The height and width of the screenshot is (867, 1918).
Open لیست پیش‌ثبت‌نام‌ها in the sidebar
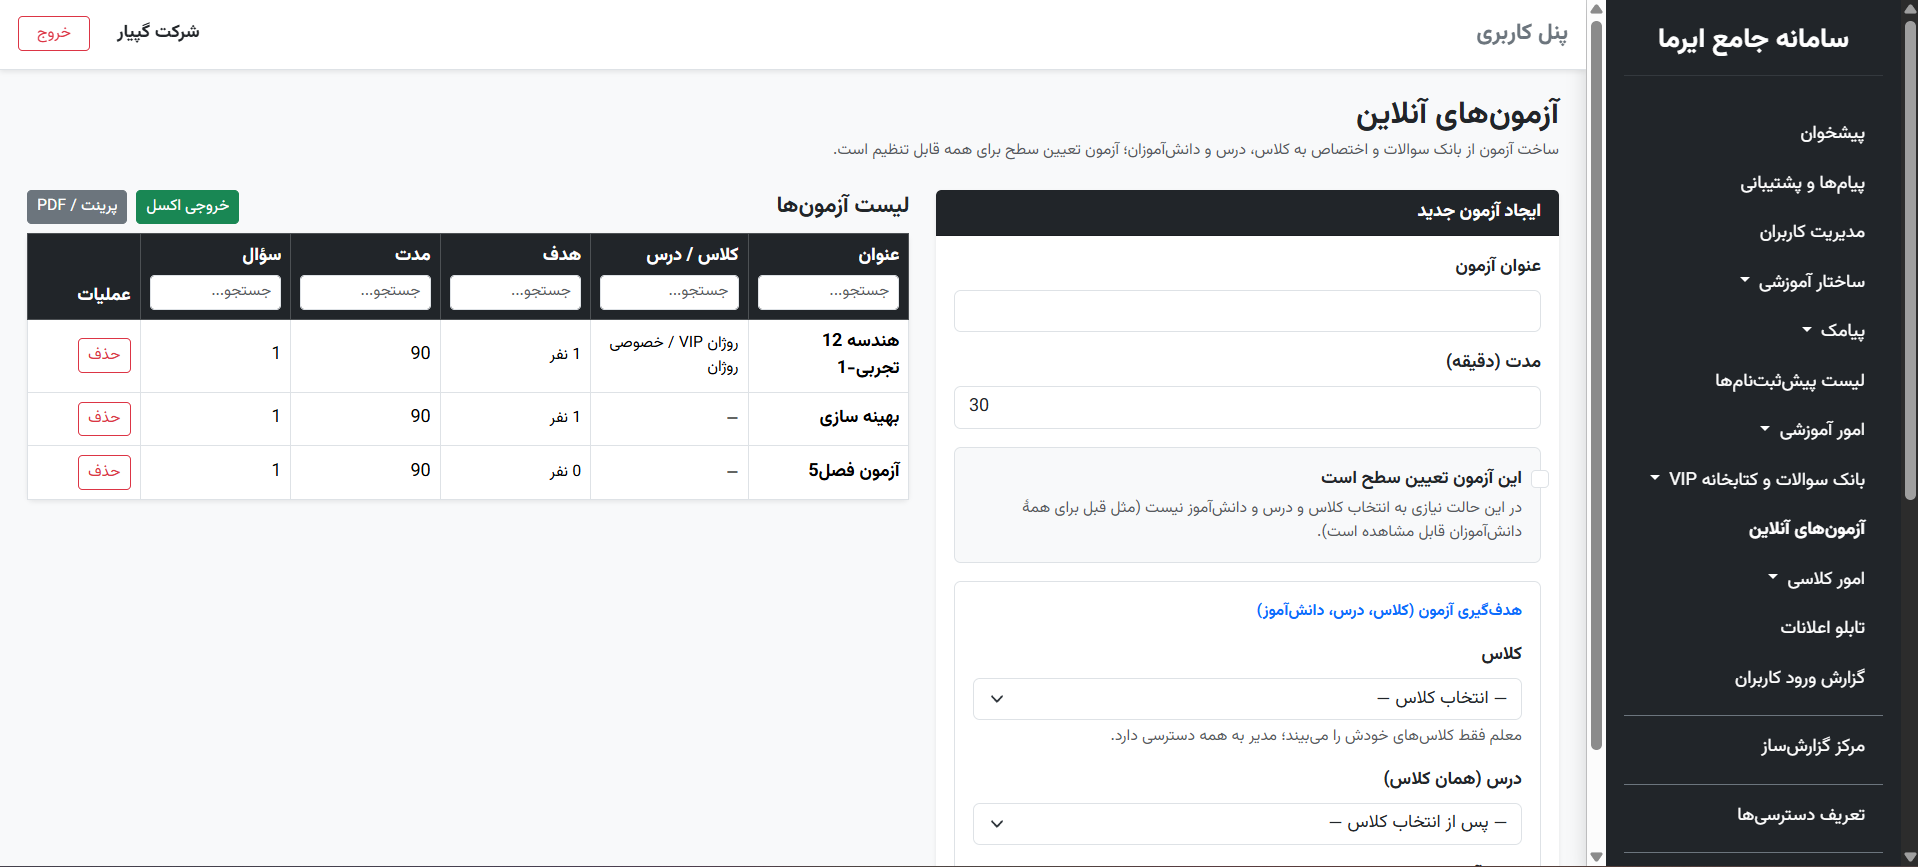click(x=1789, y=380)
